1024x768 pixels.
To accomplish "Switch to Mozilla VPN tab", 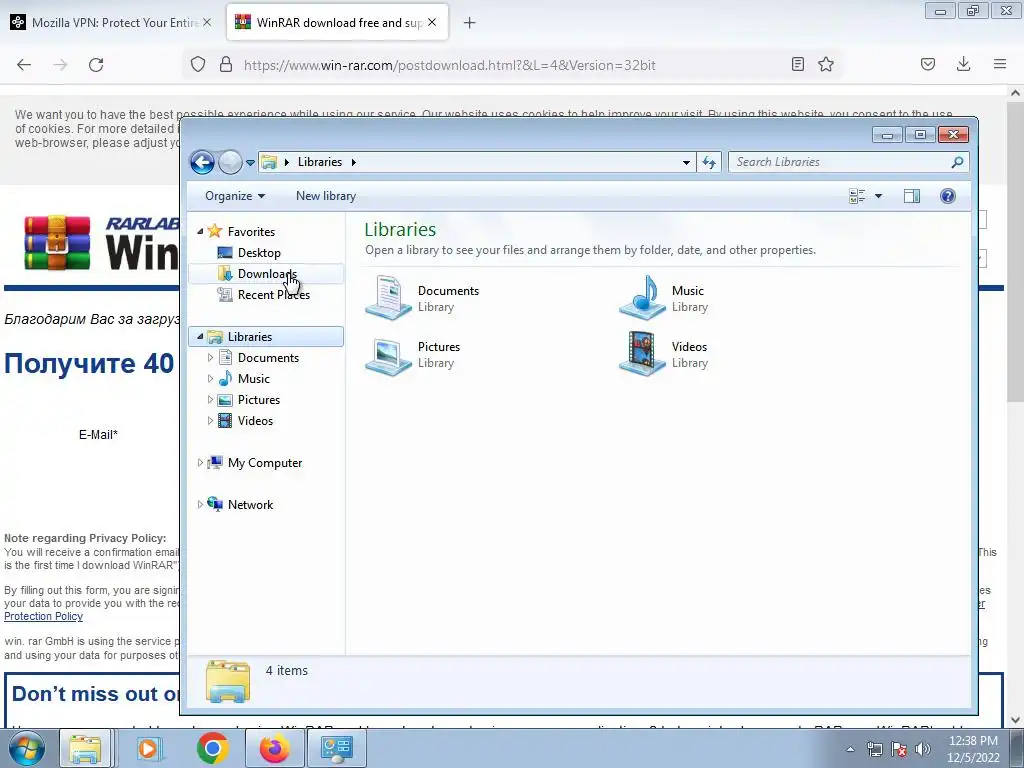I will tap(111, 23).
